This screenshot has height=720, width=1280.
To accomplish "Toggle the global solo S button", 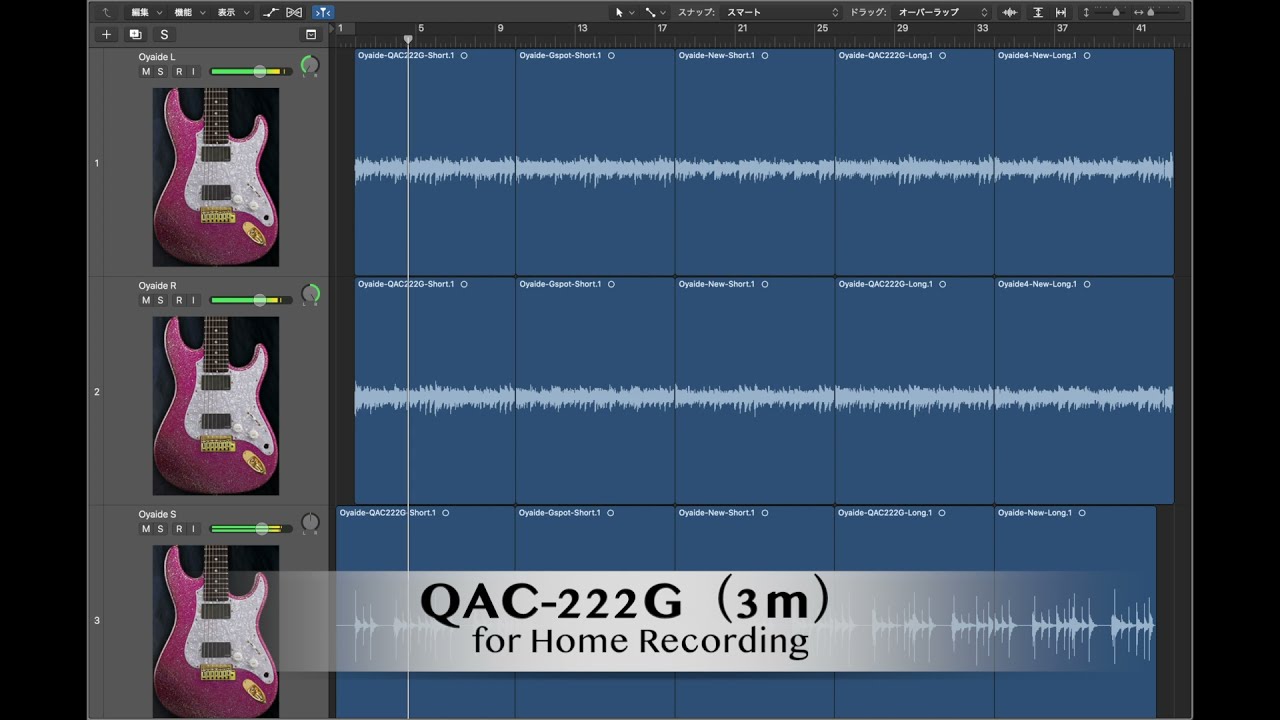I will pos(164,34).
